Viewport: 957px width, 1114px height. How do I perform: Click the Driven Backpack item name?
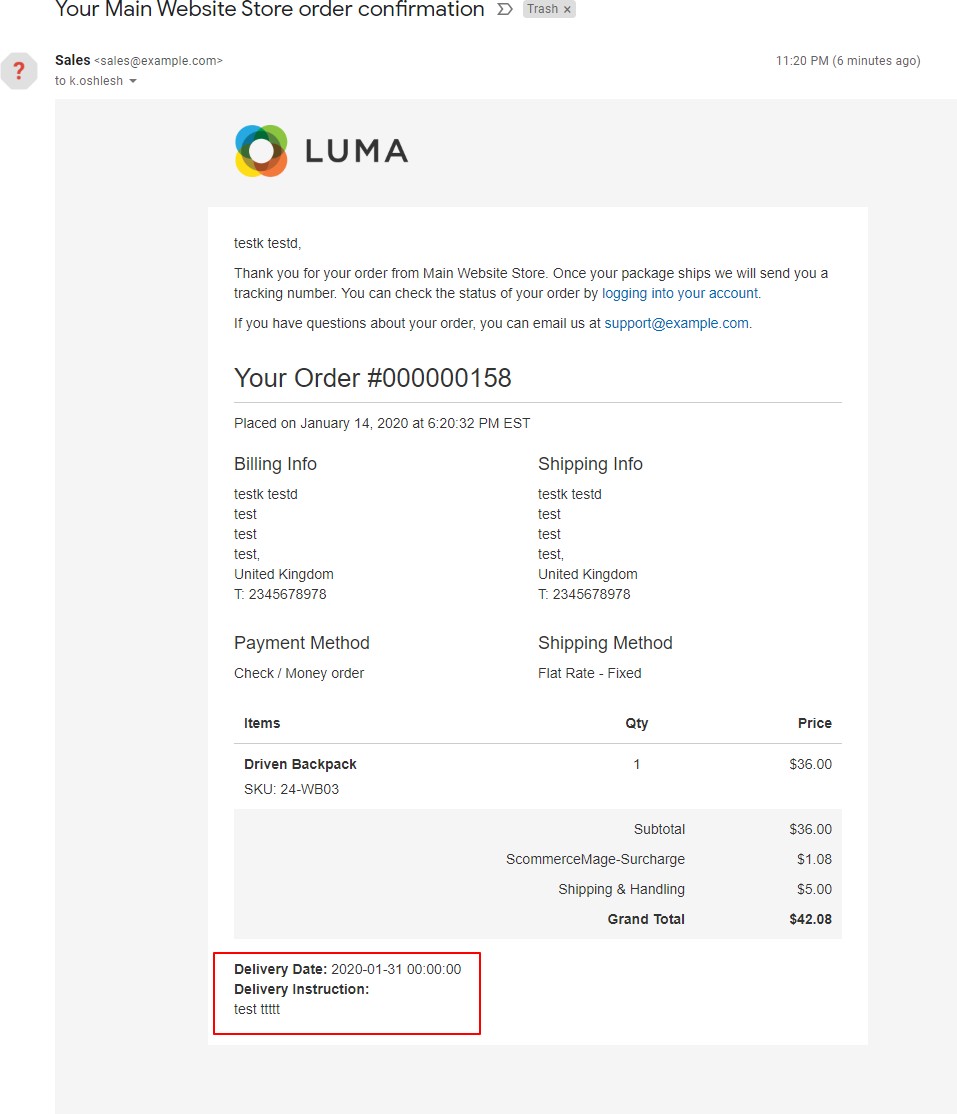300,764
